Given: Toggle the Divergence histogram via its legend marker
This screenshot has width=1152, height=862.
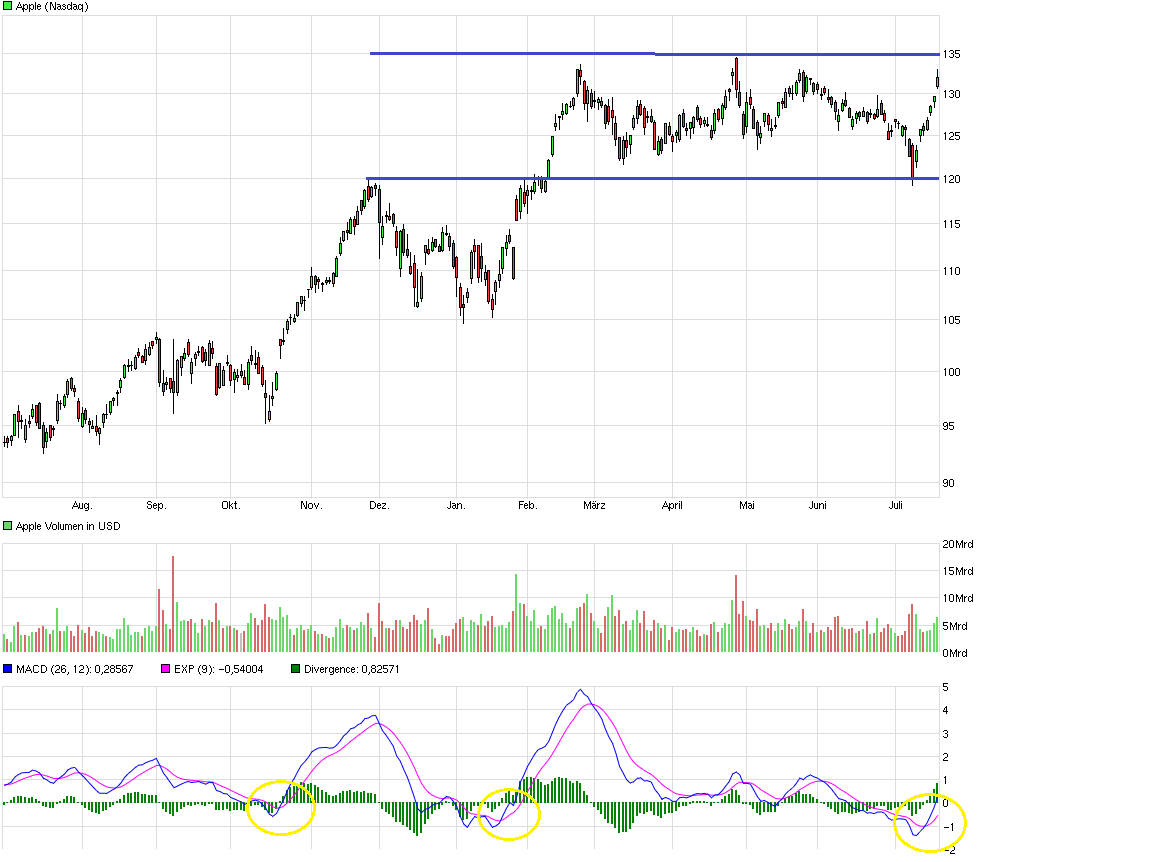Looking at the screenshot, I should click(x=294, y=669).
